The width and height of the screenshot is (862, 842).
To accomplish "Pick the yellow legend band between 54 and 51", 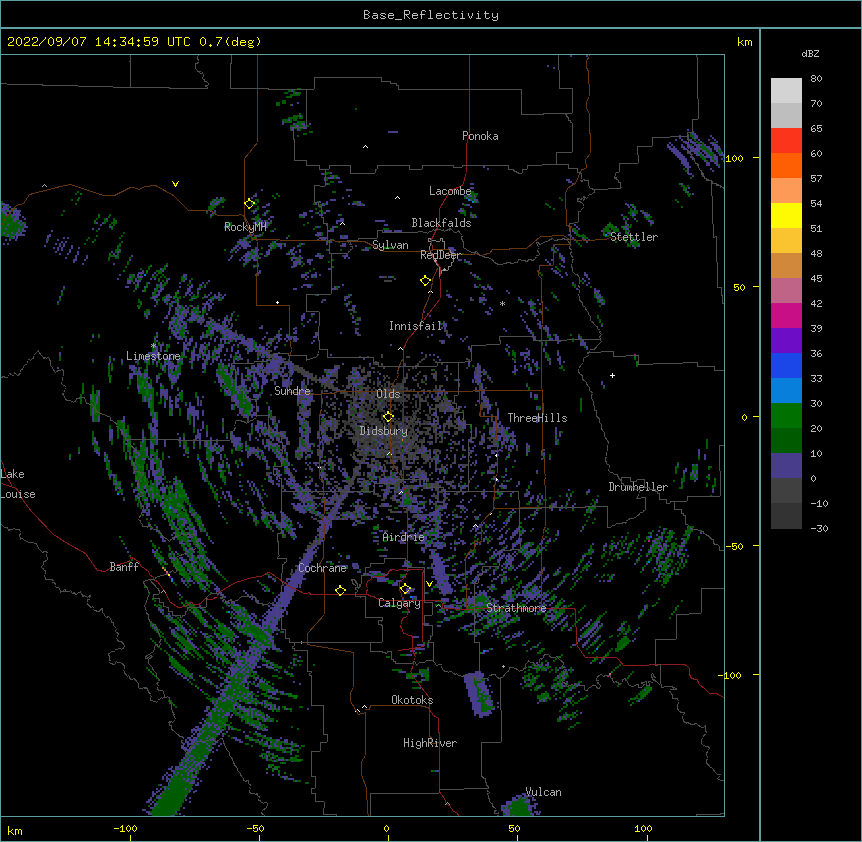I will (x=786, y=215).
